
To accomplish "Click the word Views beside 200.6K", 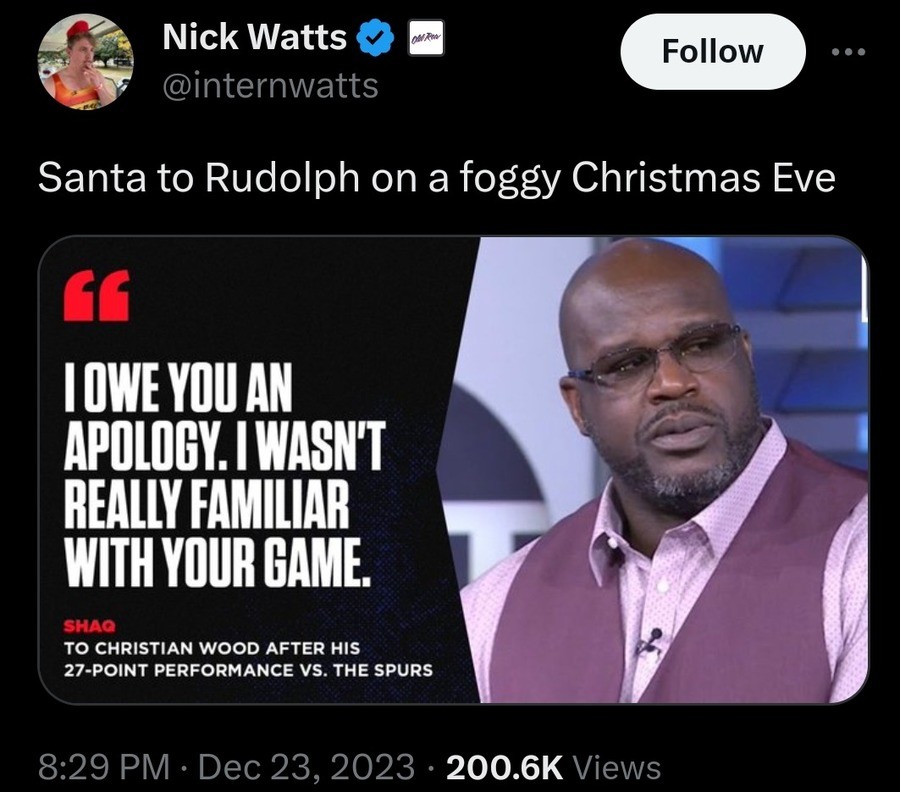I will [616, 768].
